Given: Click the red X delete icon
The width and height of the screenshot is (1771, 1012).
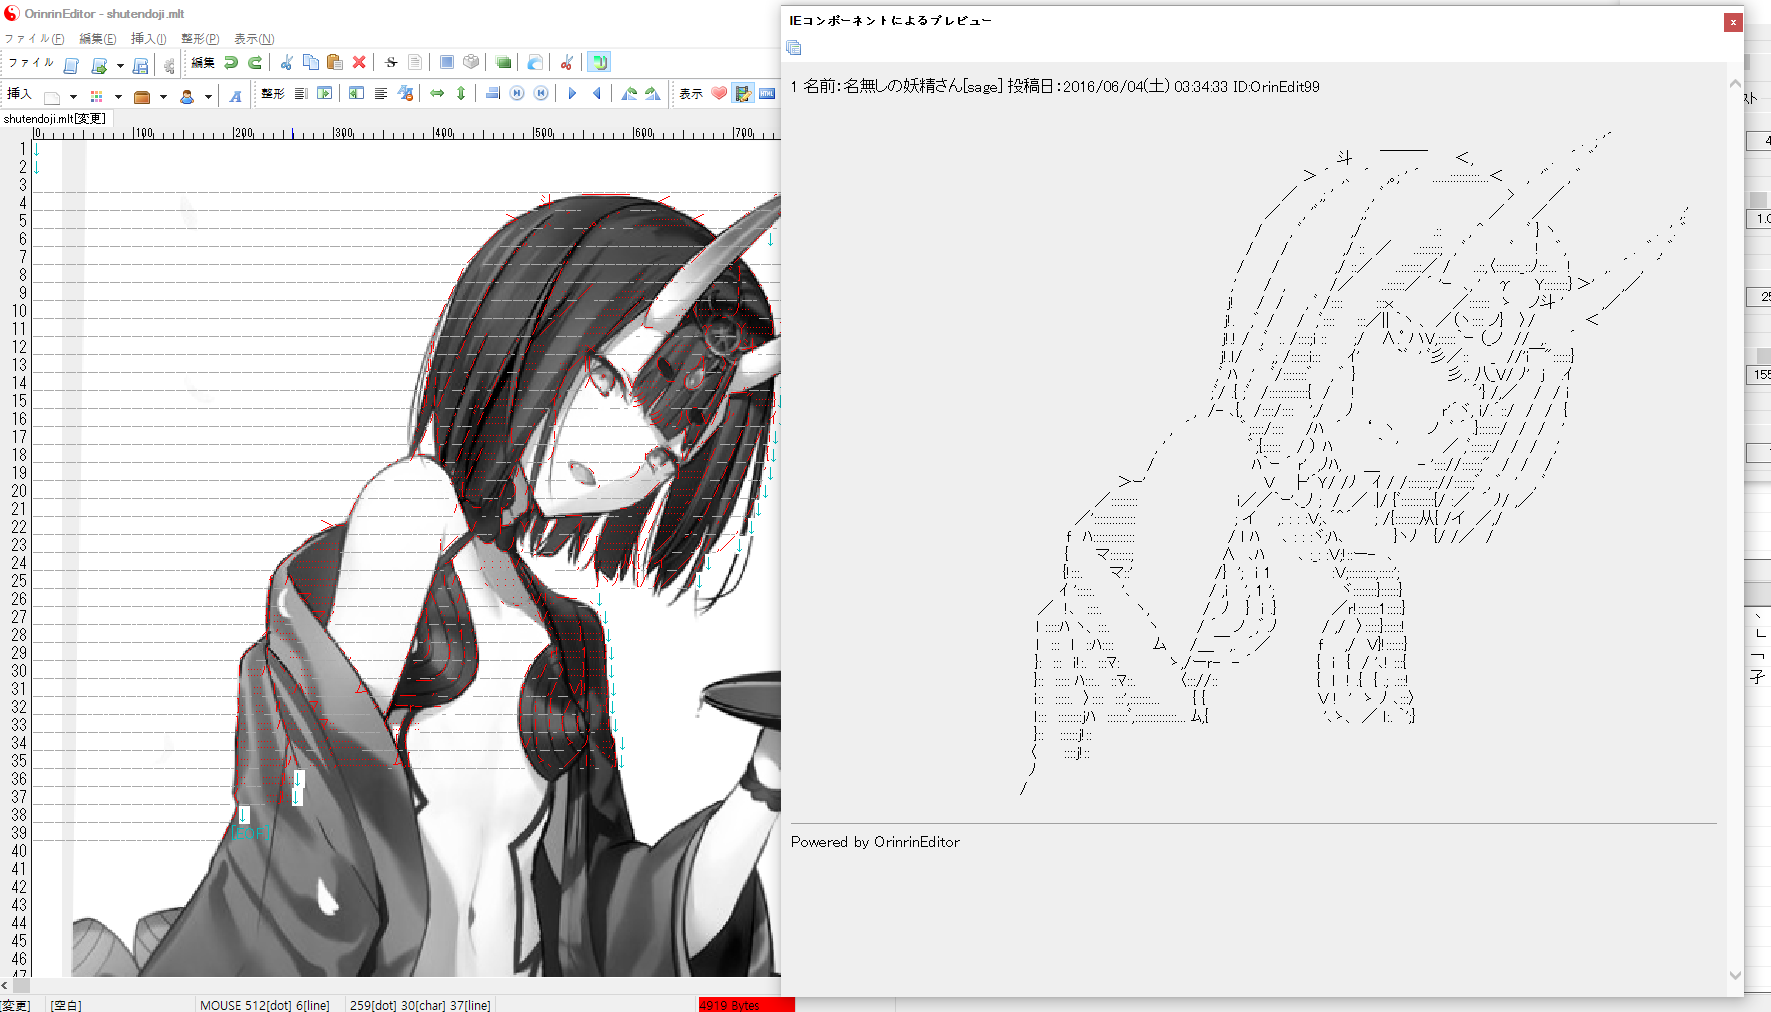Looking at the screenshot, I should coord(359,63).
